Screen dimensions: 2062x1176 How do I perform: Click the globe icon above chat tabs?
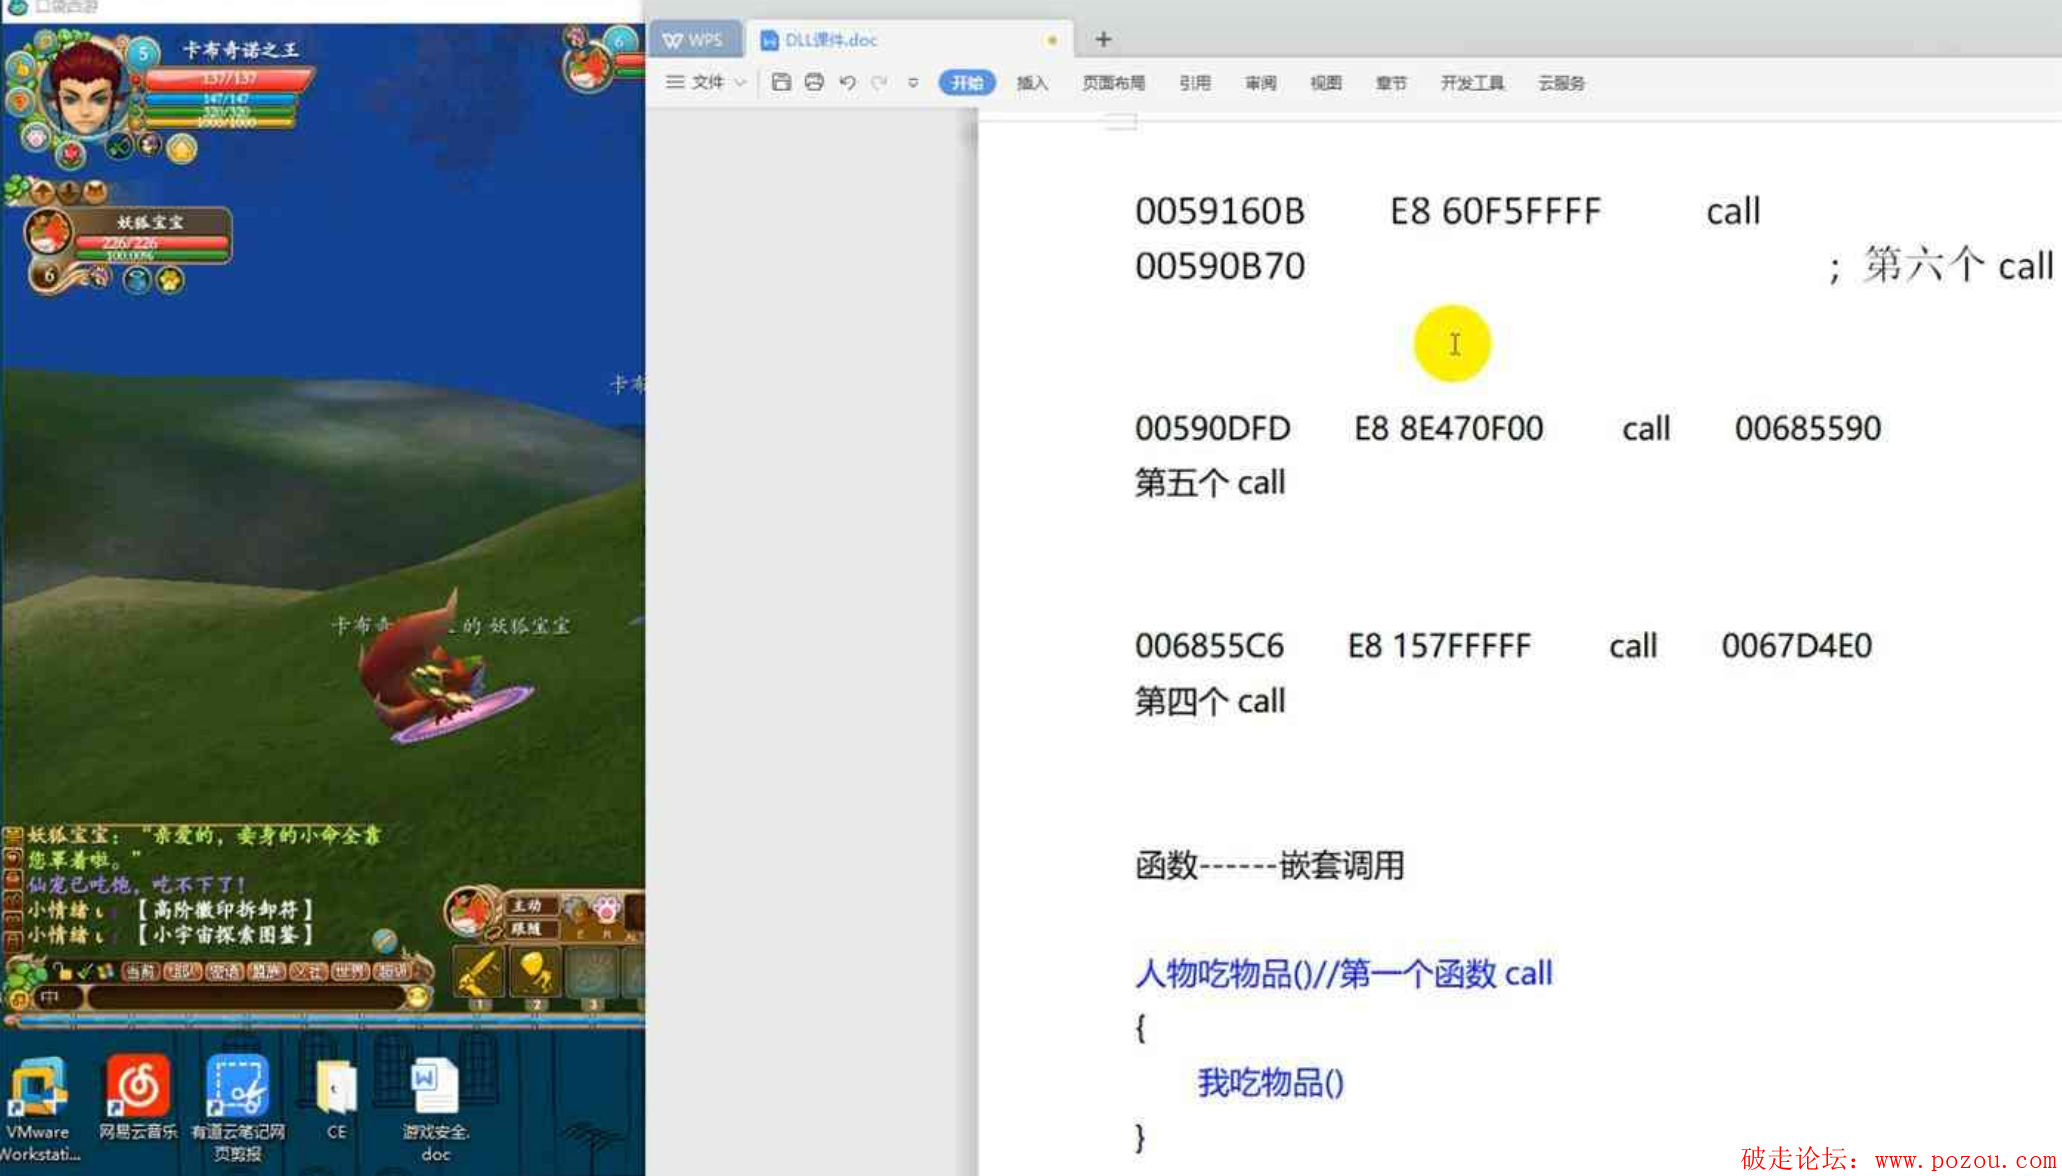(385, 940)
